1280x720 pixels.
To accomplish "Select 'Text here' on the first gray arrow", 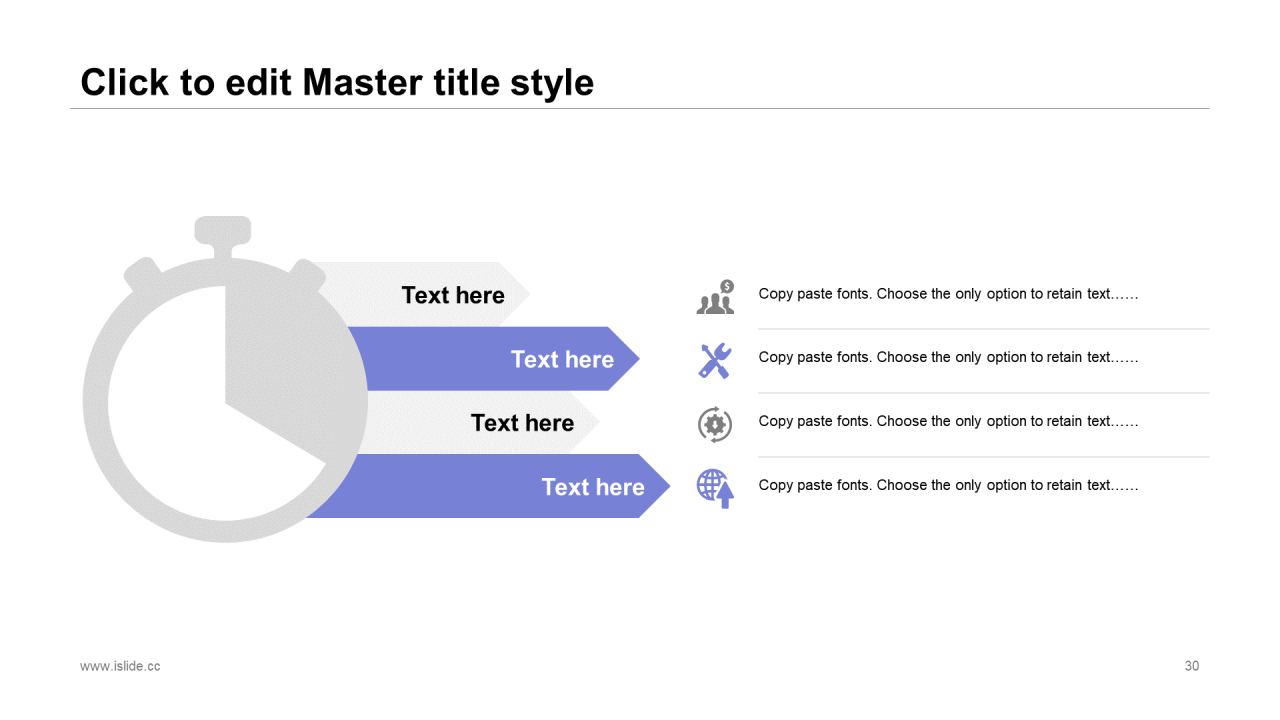I will pos(453,295).
